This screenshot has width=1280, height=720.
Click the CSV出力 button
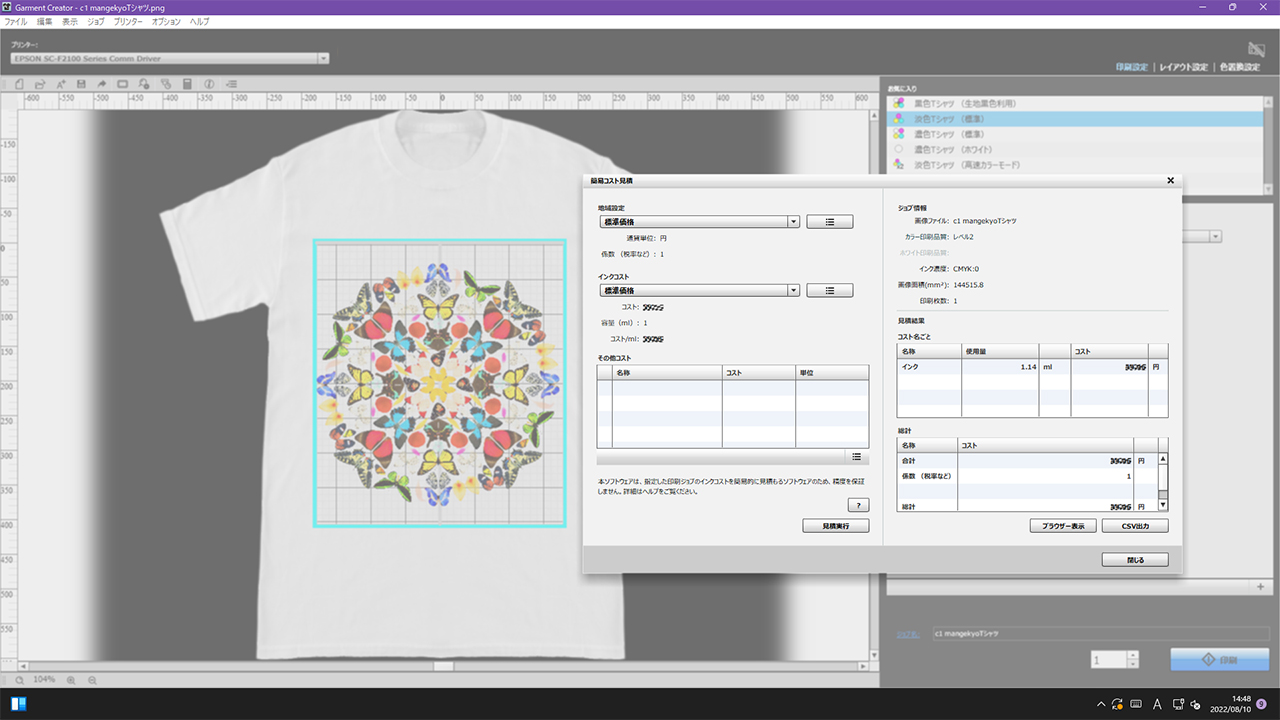click(x=1135, y=526)
